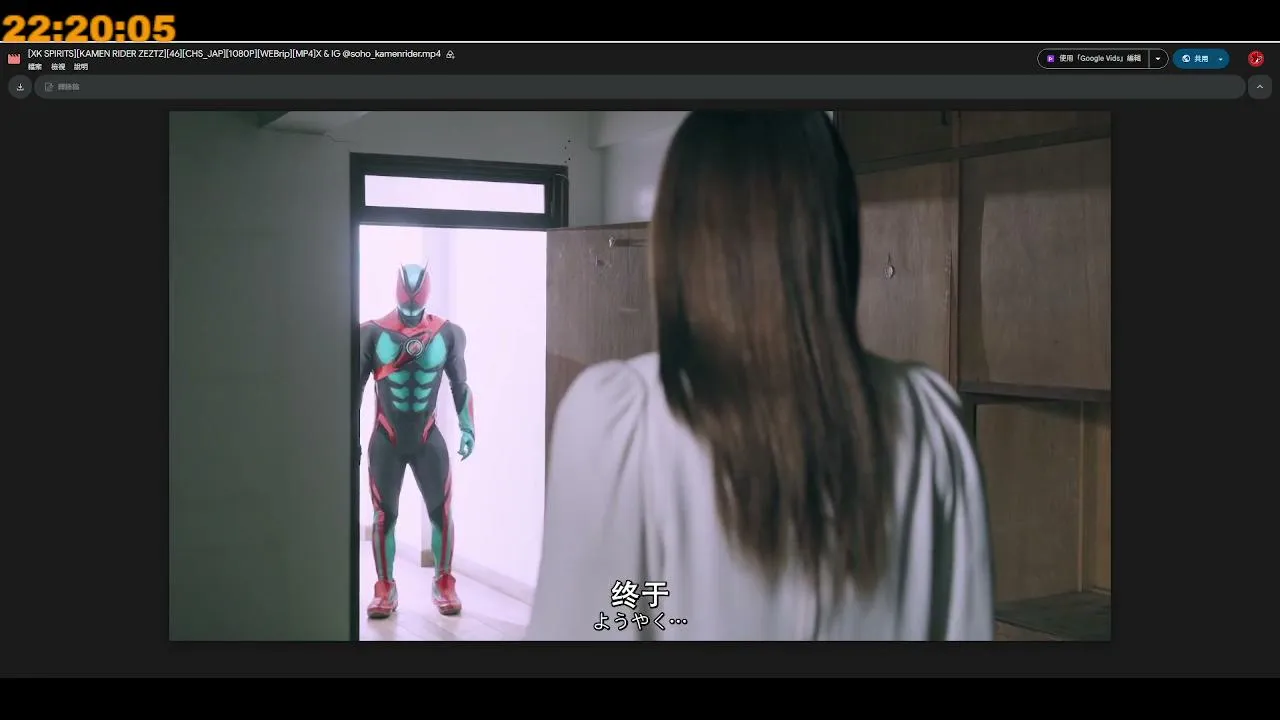Open the dropdown arrow on the Share button
1280x720 pixels.
tap(1221, 59)
